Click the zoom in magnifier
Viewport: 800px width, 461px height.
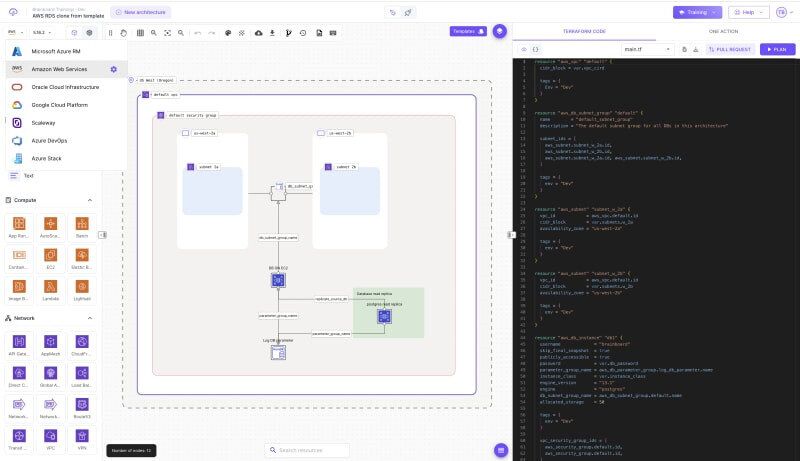coord(154,33)
